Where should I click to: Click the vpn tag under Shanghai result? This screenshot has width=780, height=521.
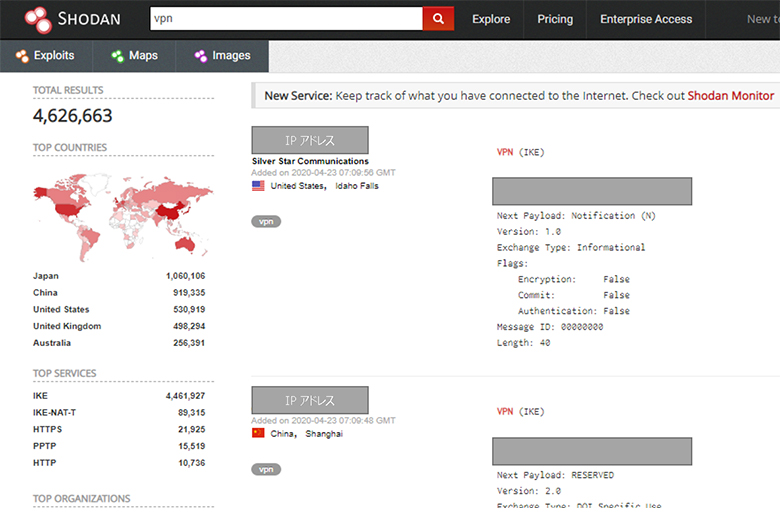tap(266, 469)
